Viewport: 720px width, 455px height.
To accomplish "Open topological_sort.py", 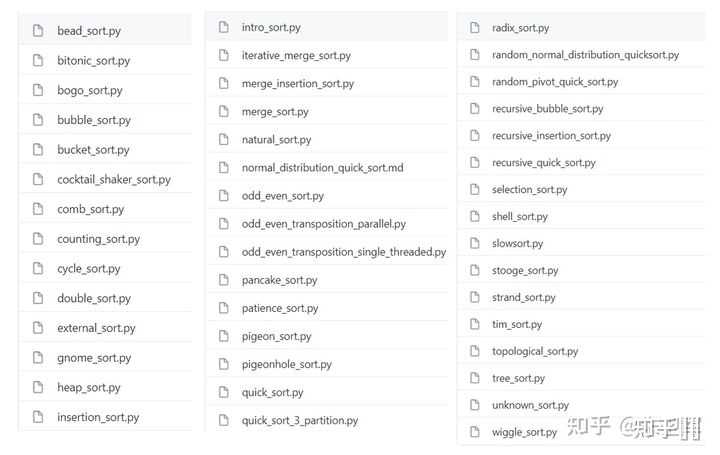I will click(535, 351).
